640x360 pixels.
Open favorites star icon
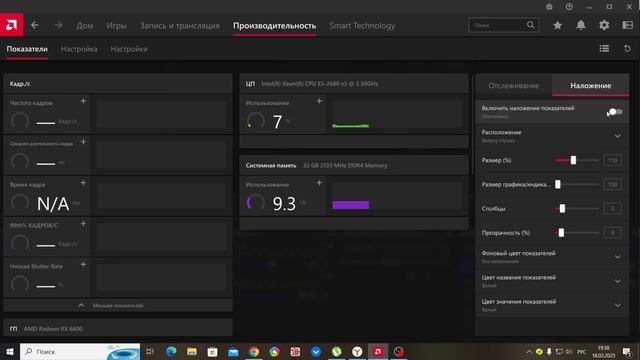557,25
